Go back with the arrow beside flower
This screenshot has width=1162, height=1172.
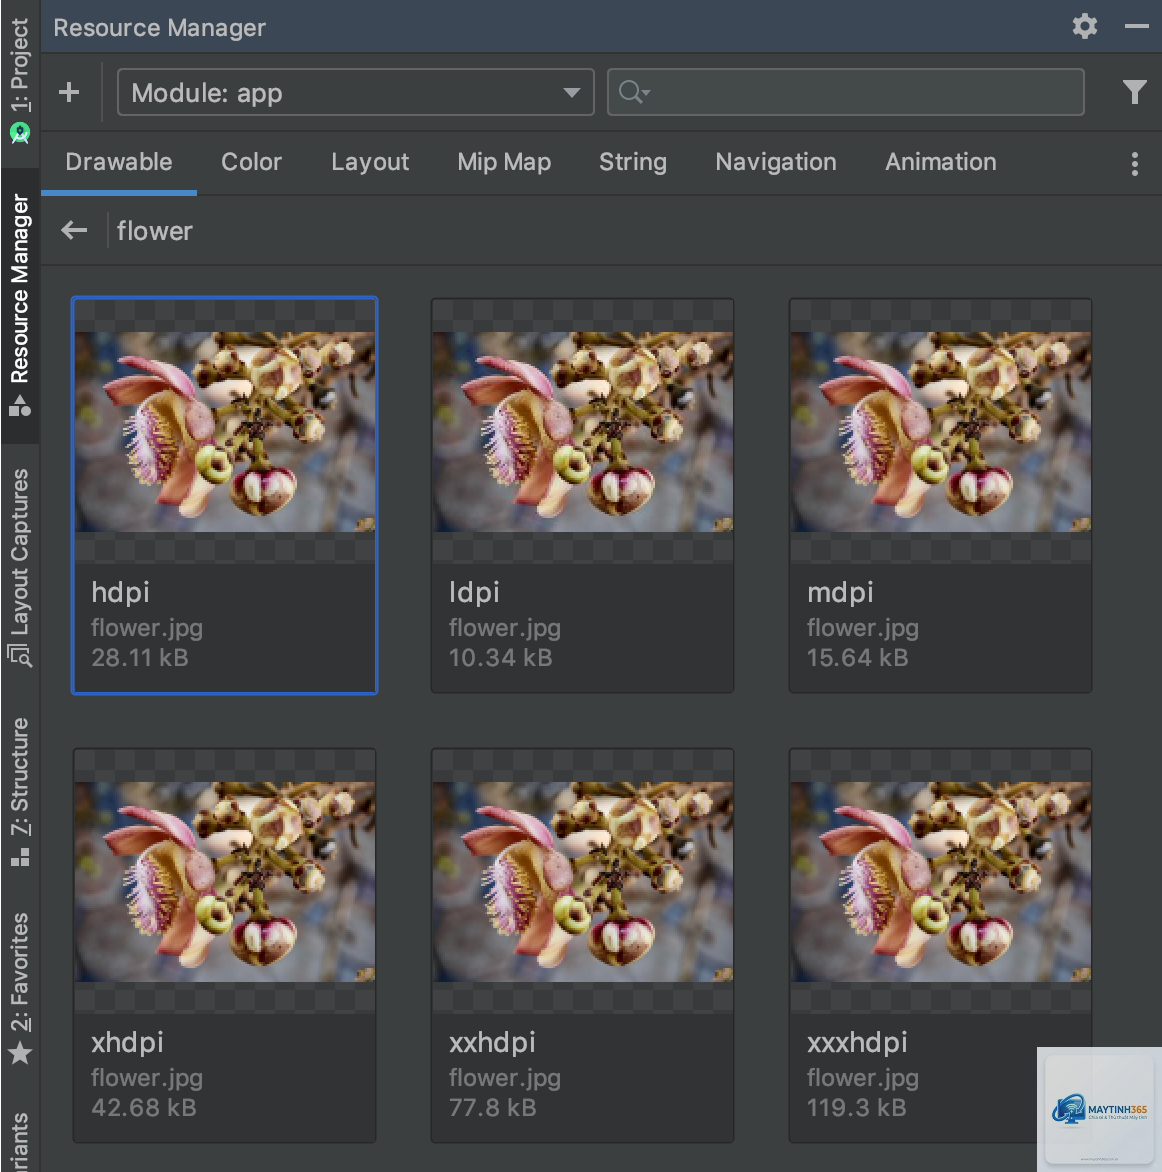(x=74, y=230)
